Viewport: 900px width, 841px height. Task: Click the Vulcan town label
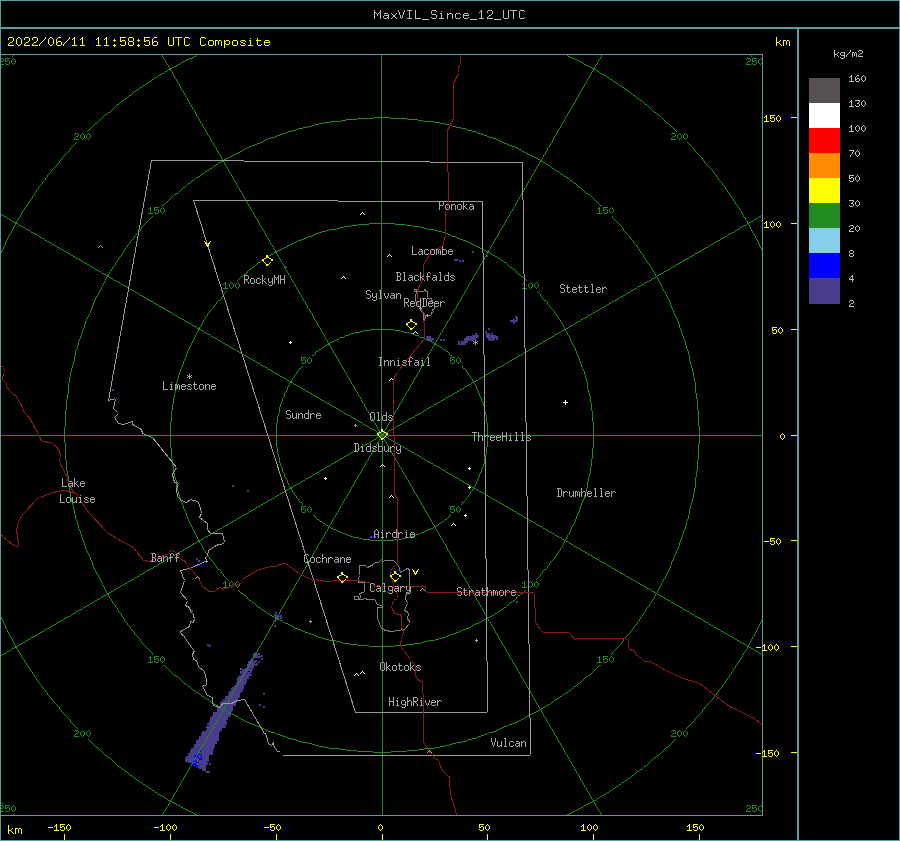click(x=508, y=743)
